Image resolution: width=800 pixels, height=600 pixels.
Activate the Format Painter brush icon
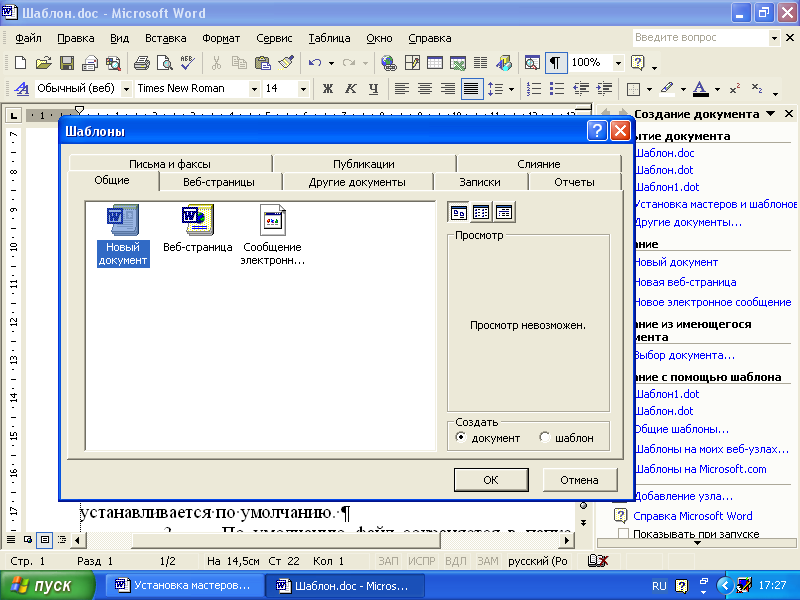click(x=286, y=63)
